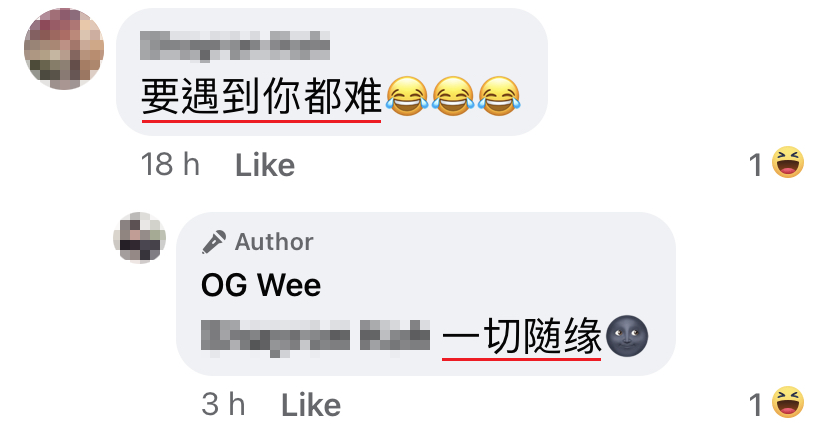Open the OG Wee profile name
The image size is (828, 426).
pos(261,285)
